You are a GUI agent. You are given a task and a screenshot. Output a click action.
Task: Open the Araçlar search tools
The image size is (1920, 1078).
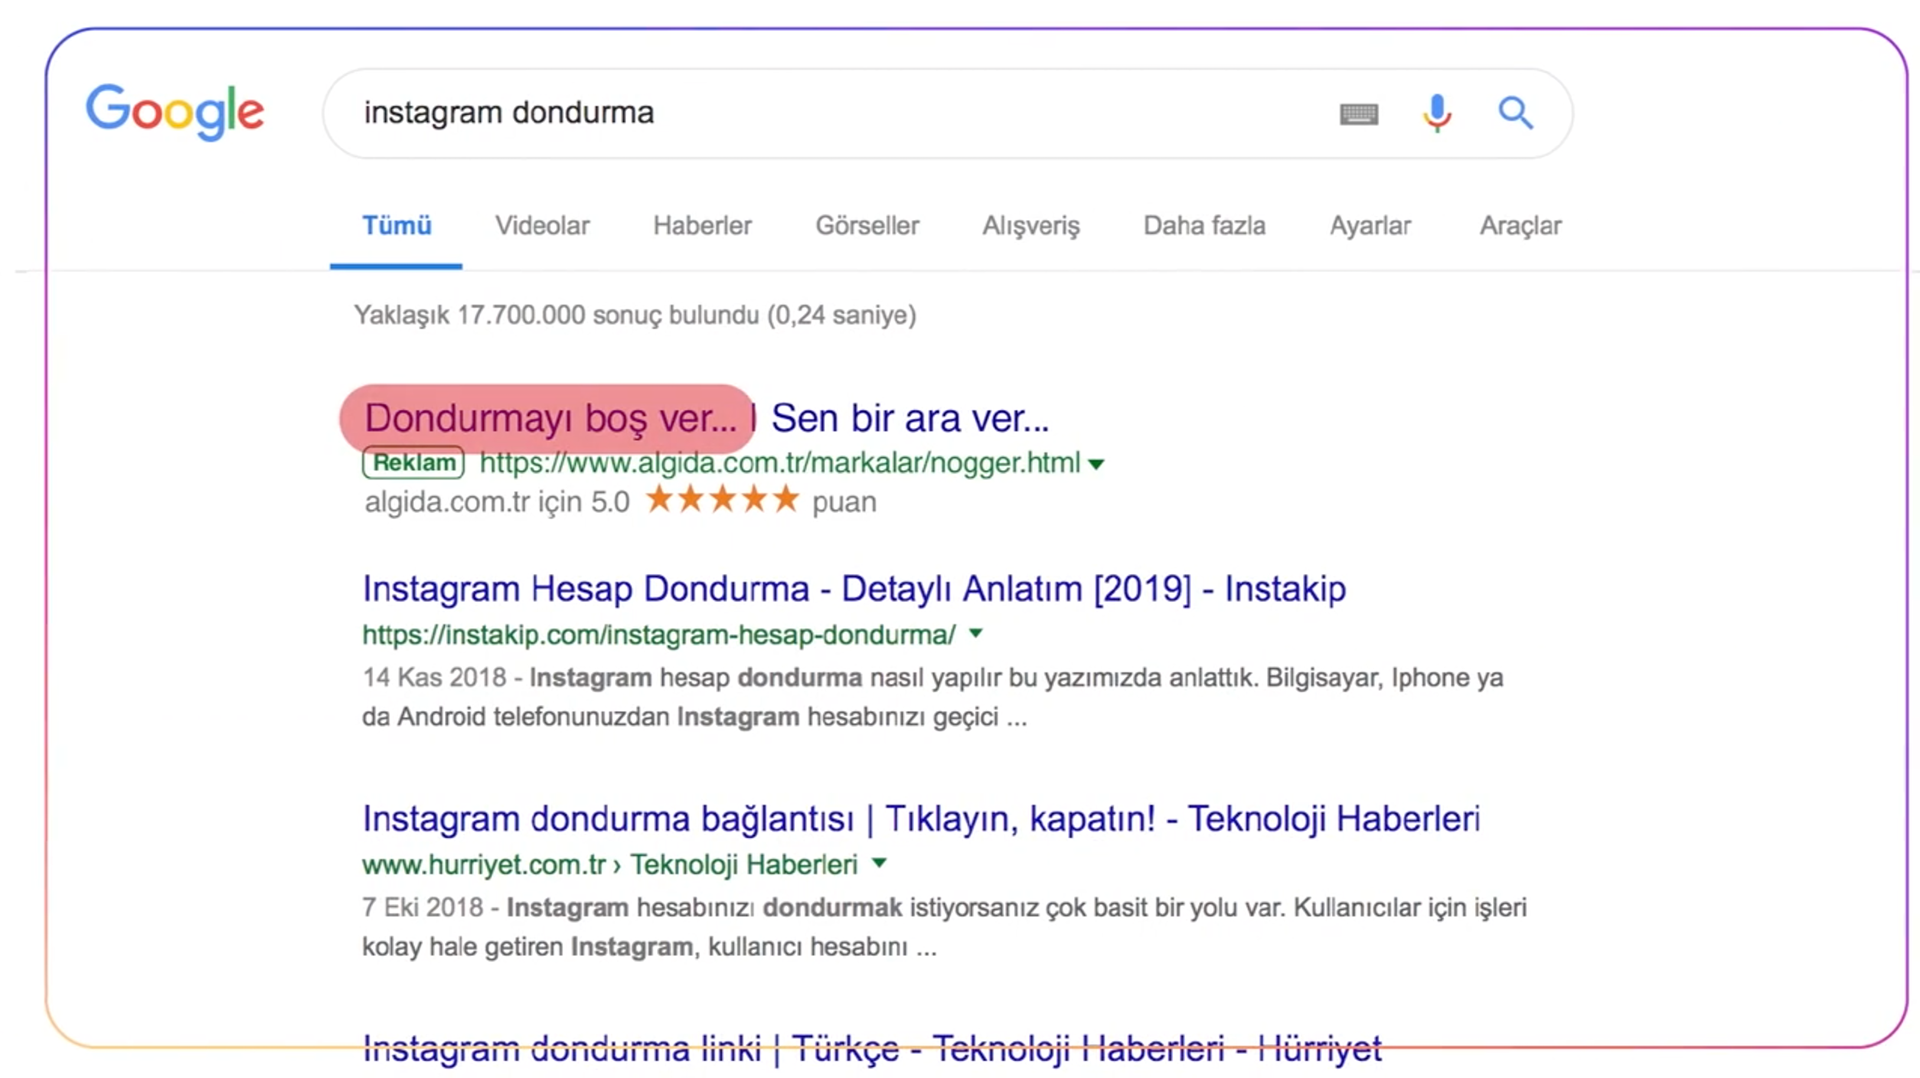tap(1520, 226)
